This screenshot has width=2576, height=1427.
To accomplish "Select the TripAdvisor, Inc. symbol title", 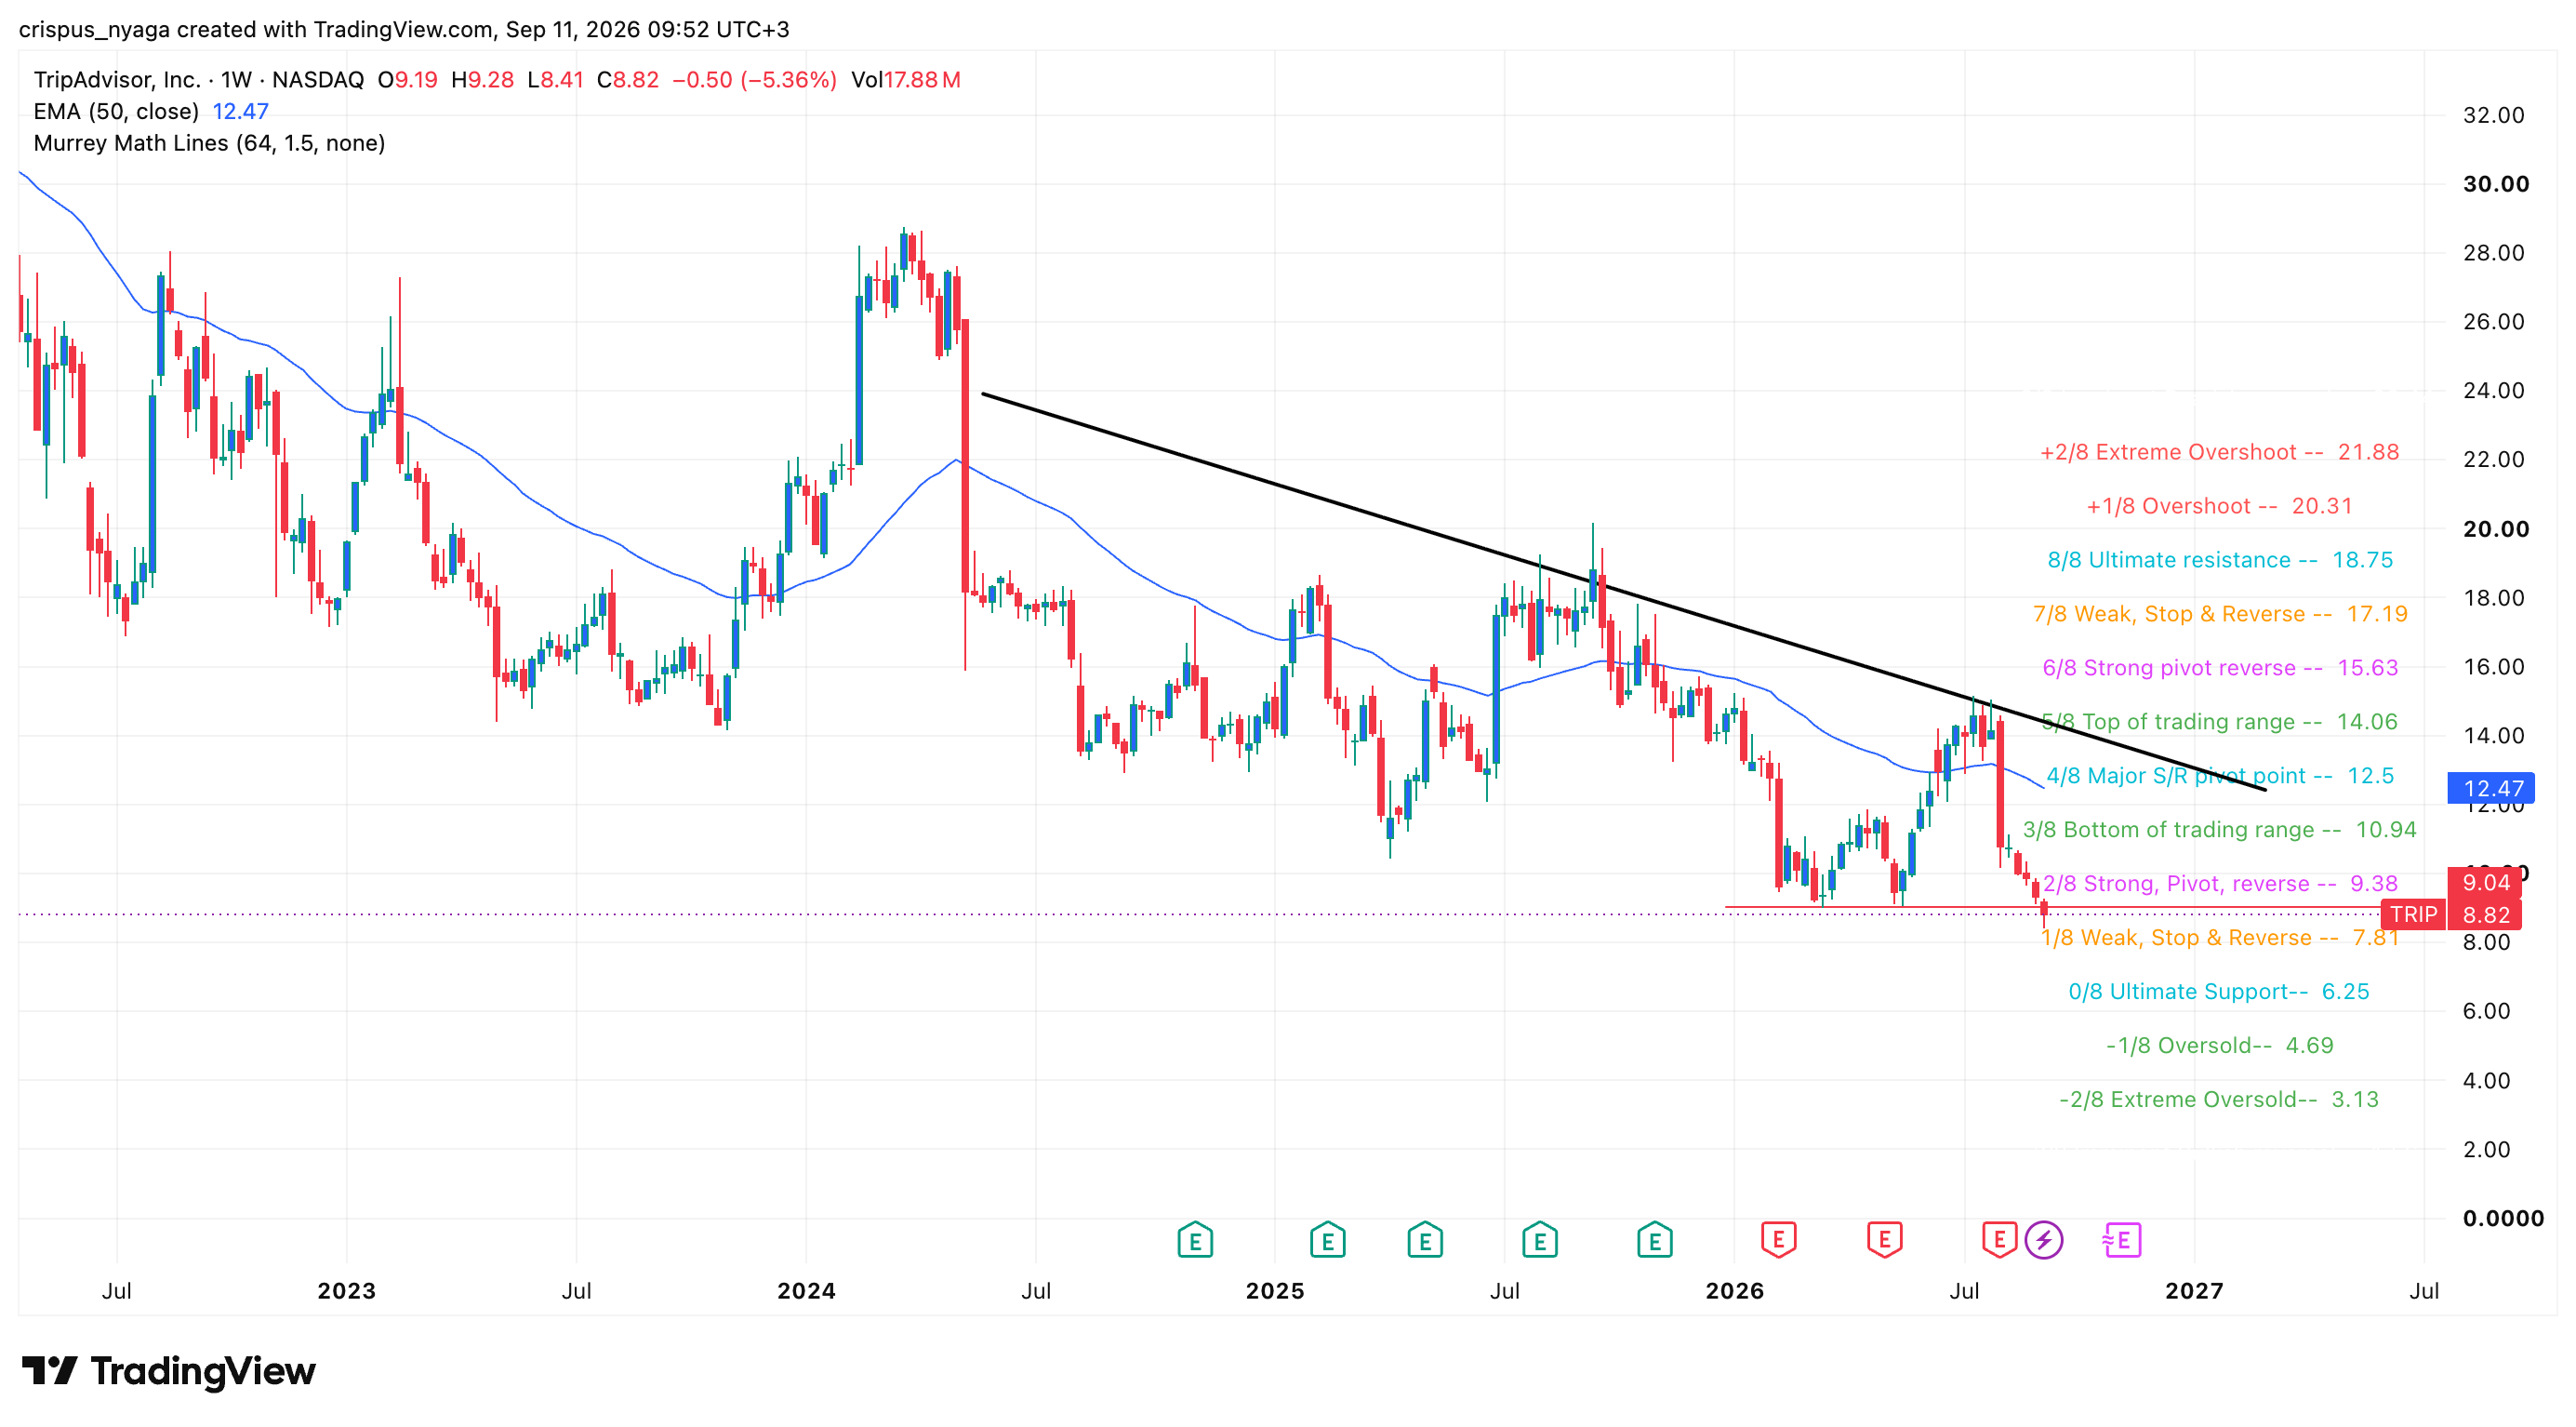I will tap(117, 79).
